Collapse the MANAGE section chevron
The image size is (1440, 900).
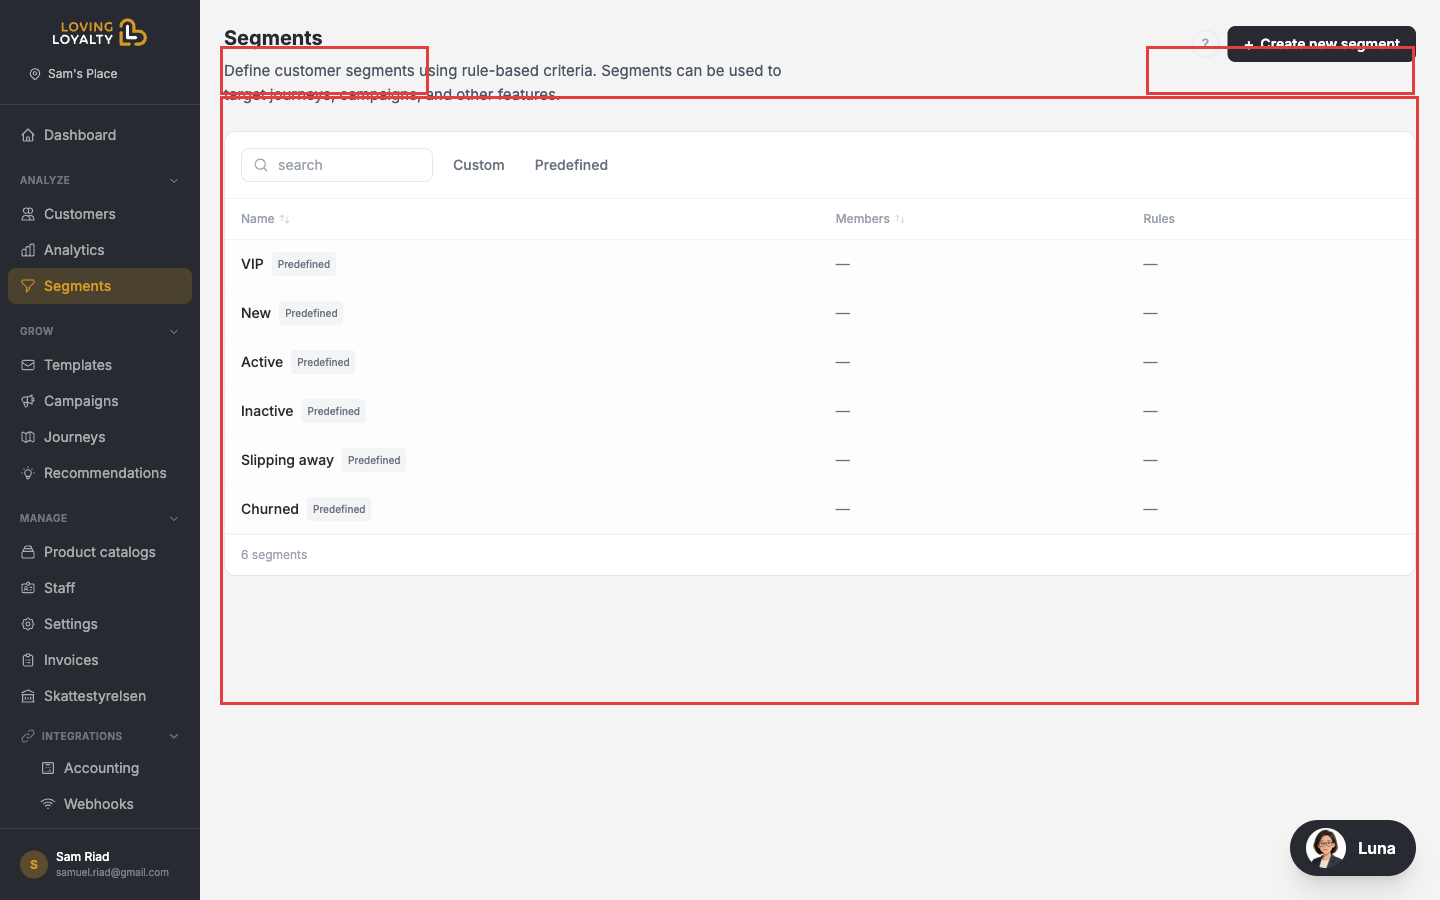tap(174, 519)
